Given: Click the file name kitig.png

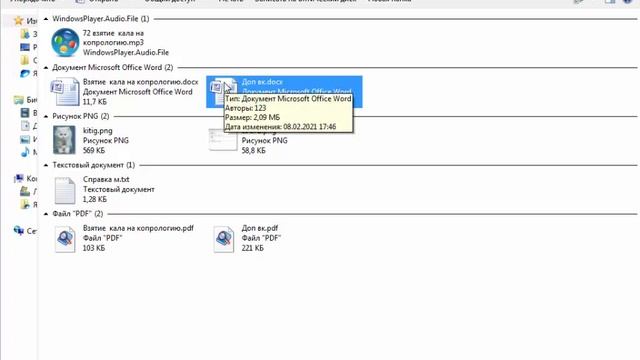Looking at the screenshot, I should (98, 131).
